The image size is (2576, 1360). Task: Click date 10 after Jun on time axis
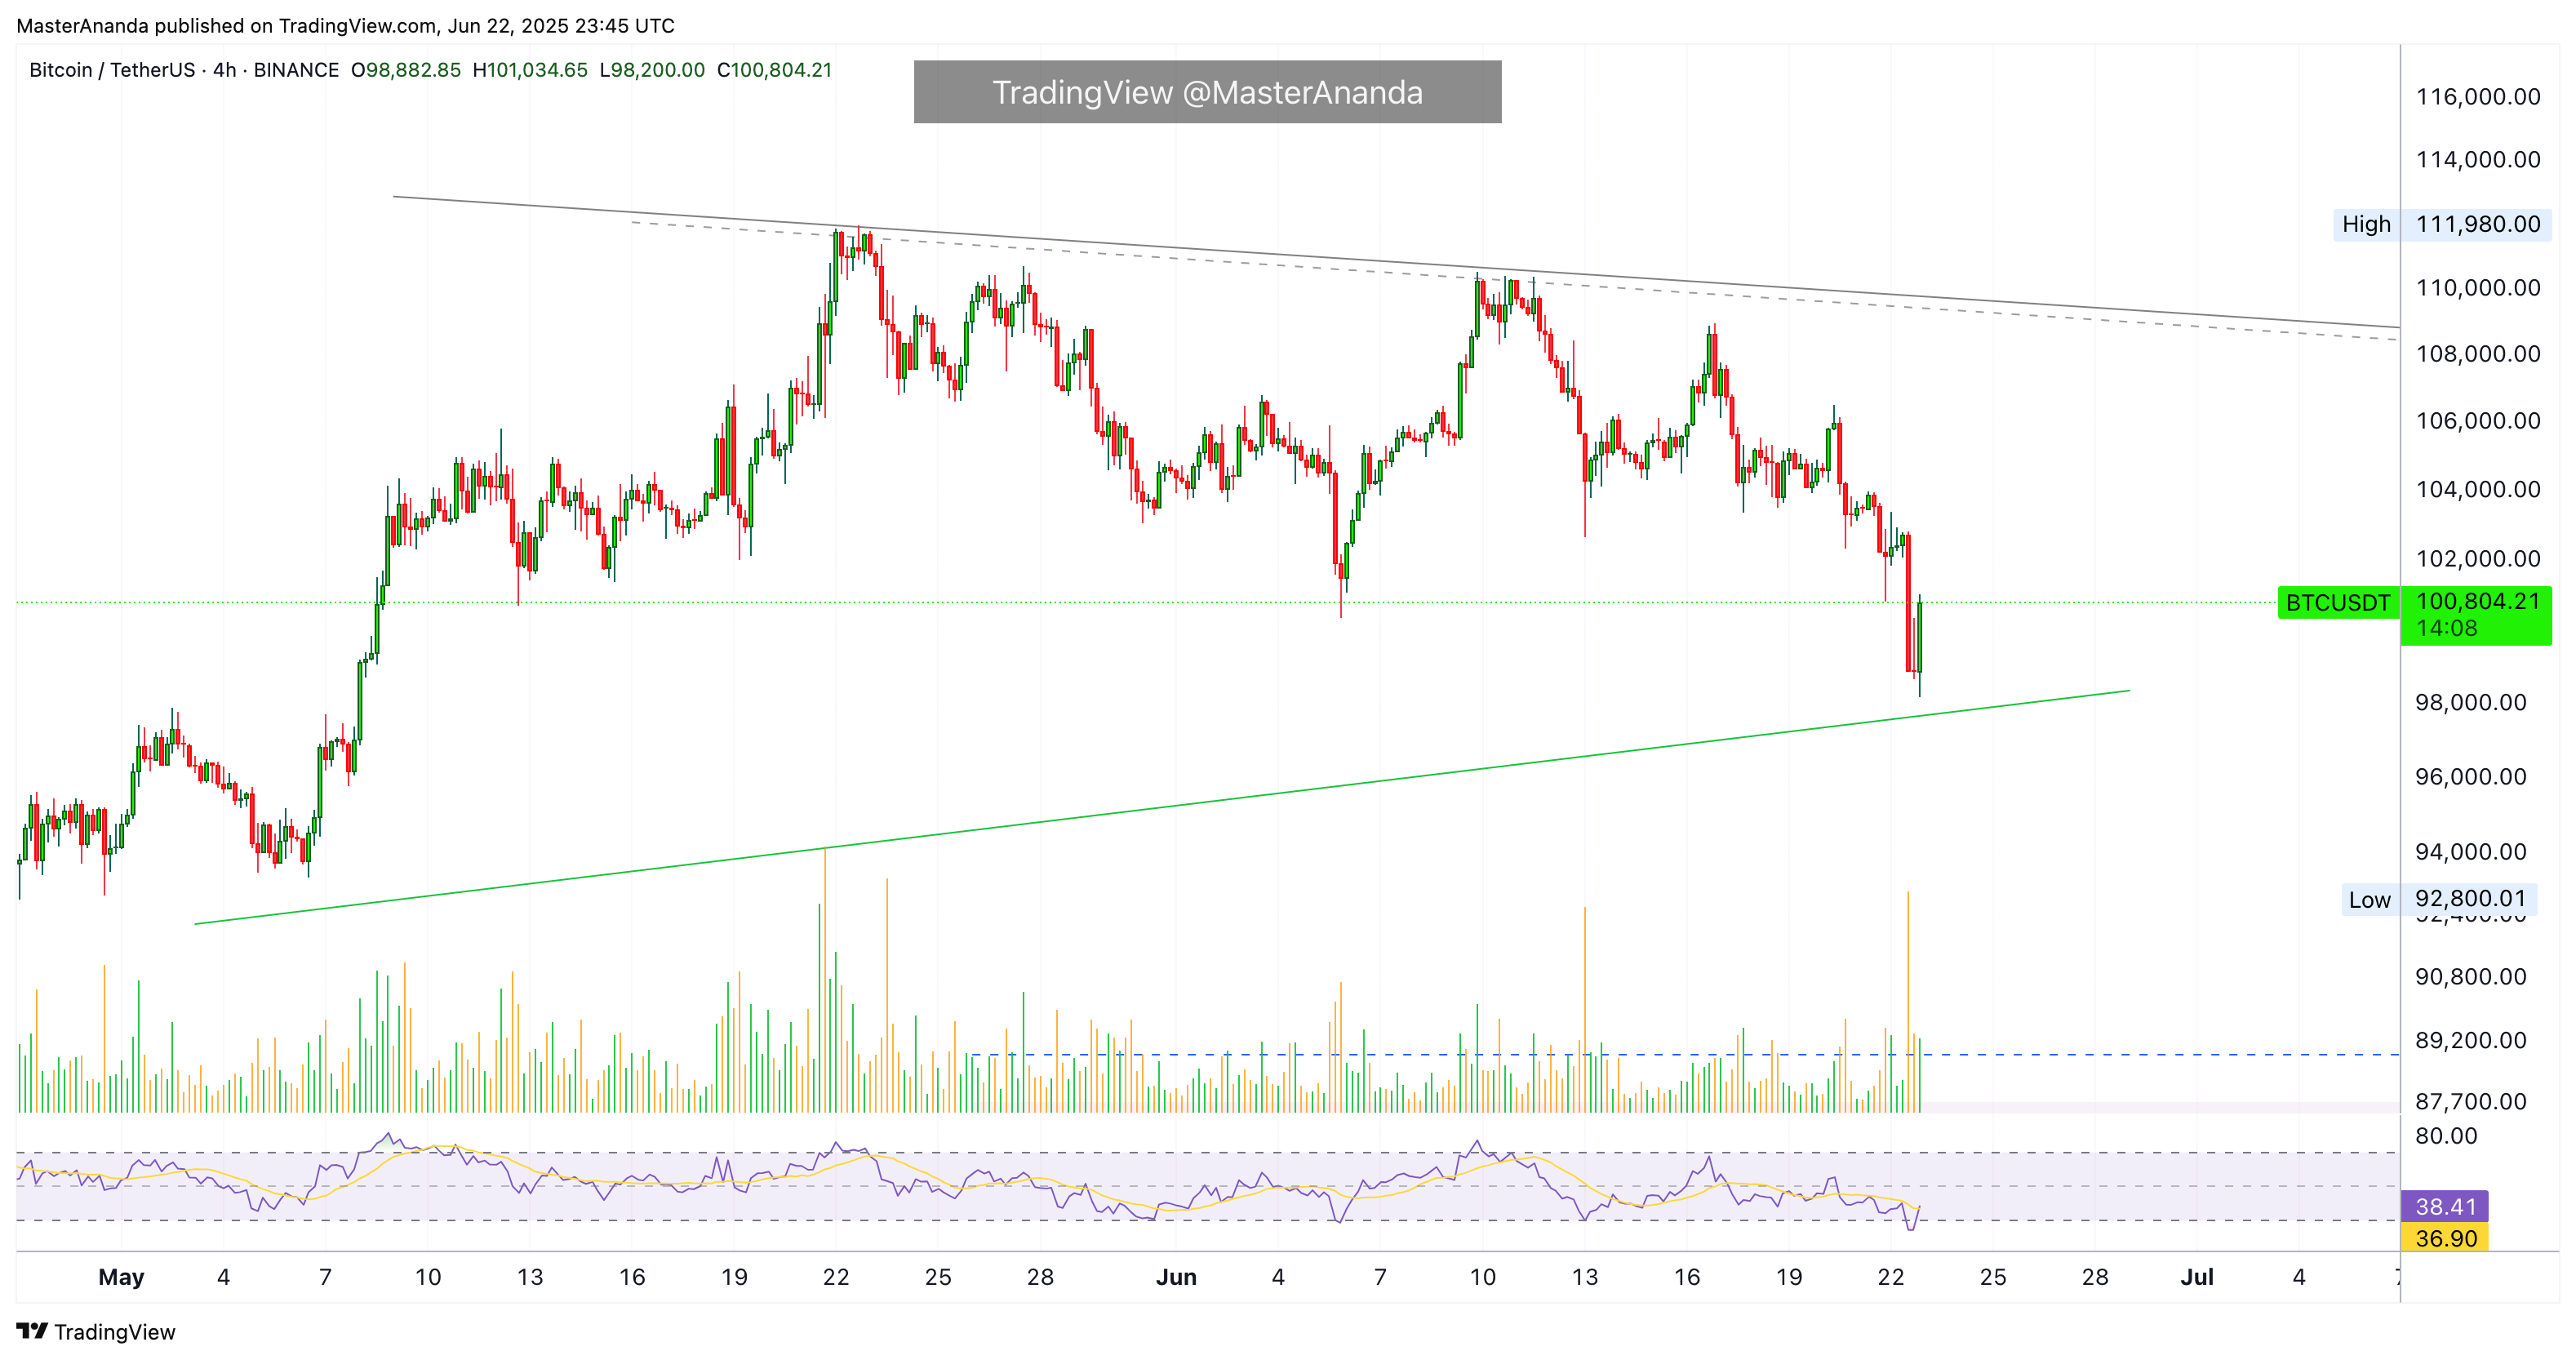[1482, 1277]
